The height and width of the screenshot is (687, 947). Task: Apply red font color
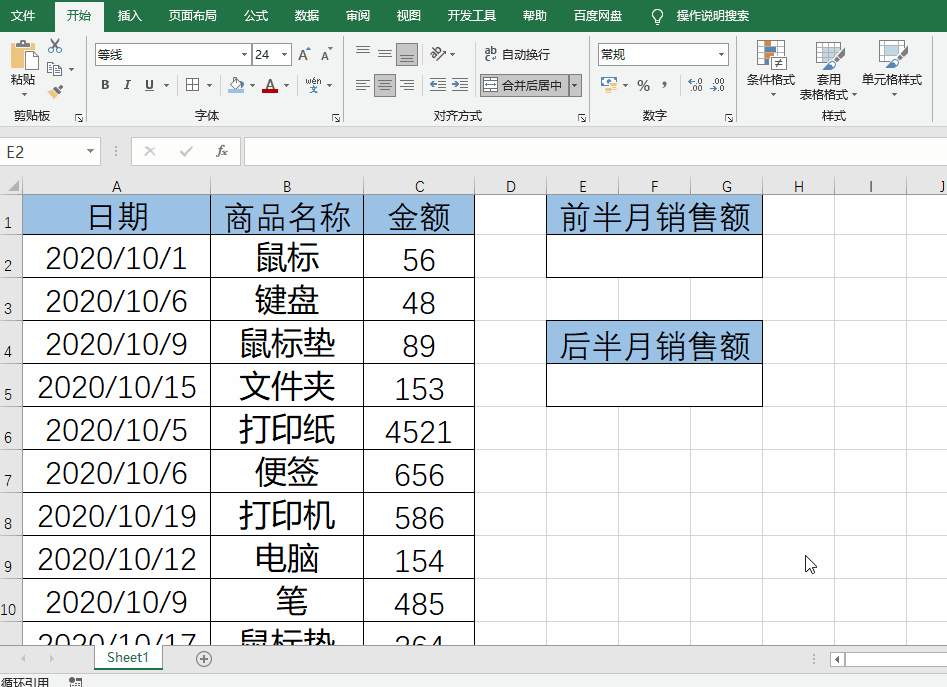tap(270, 85)
